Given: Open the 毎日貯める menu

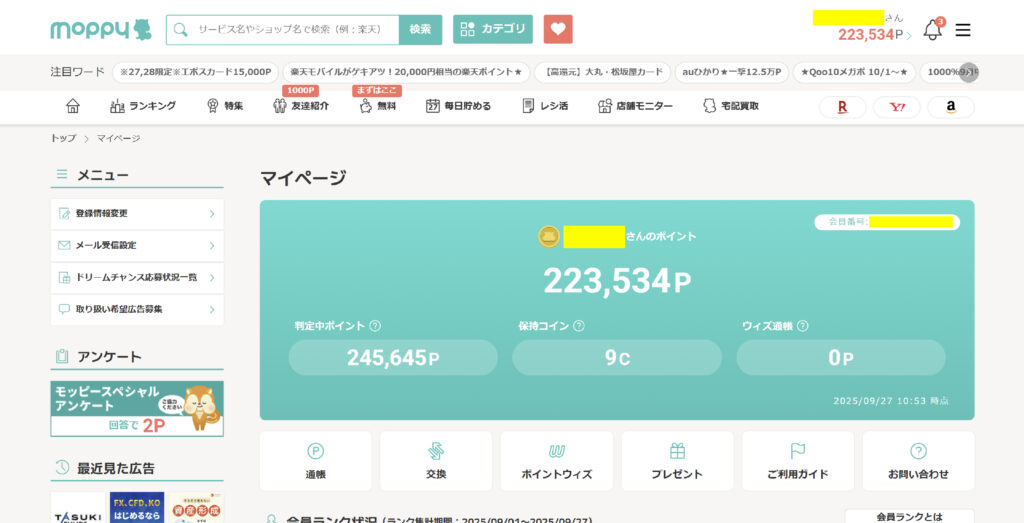Looking at the screenshot, I should point(458,106).
